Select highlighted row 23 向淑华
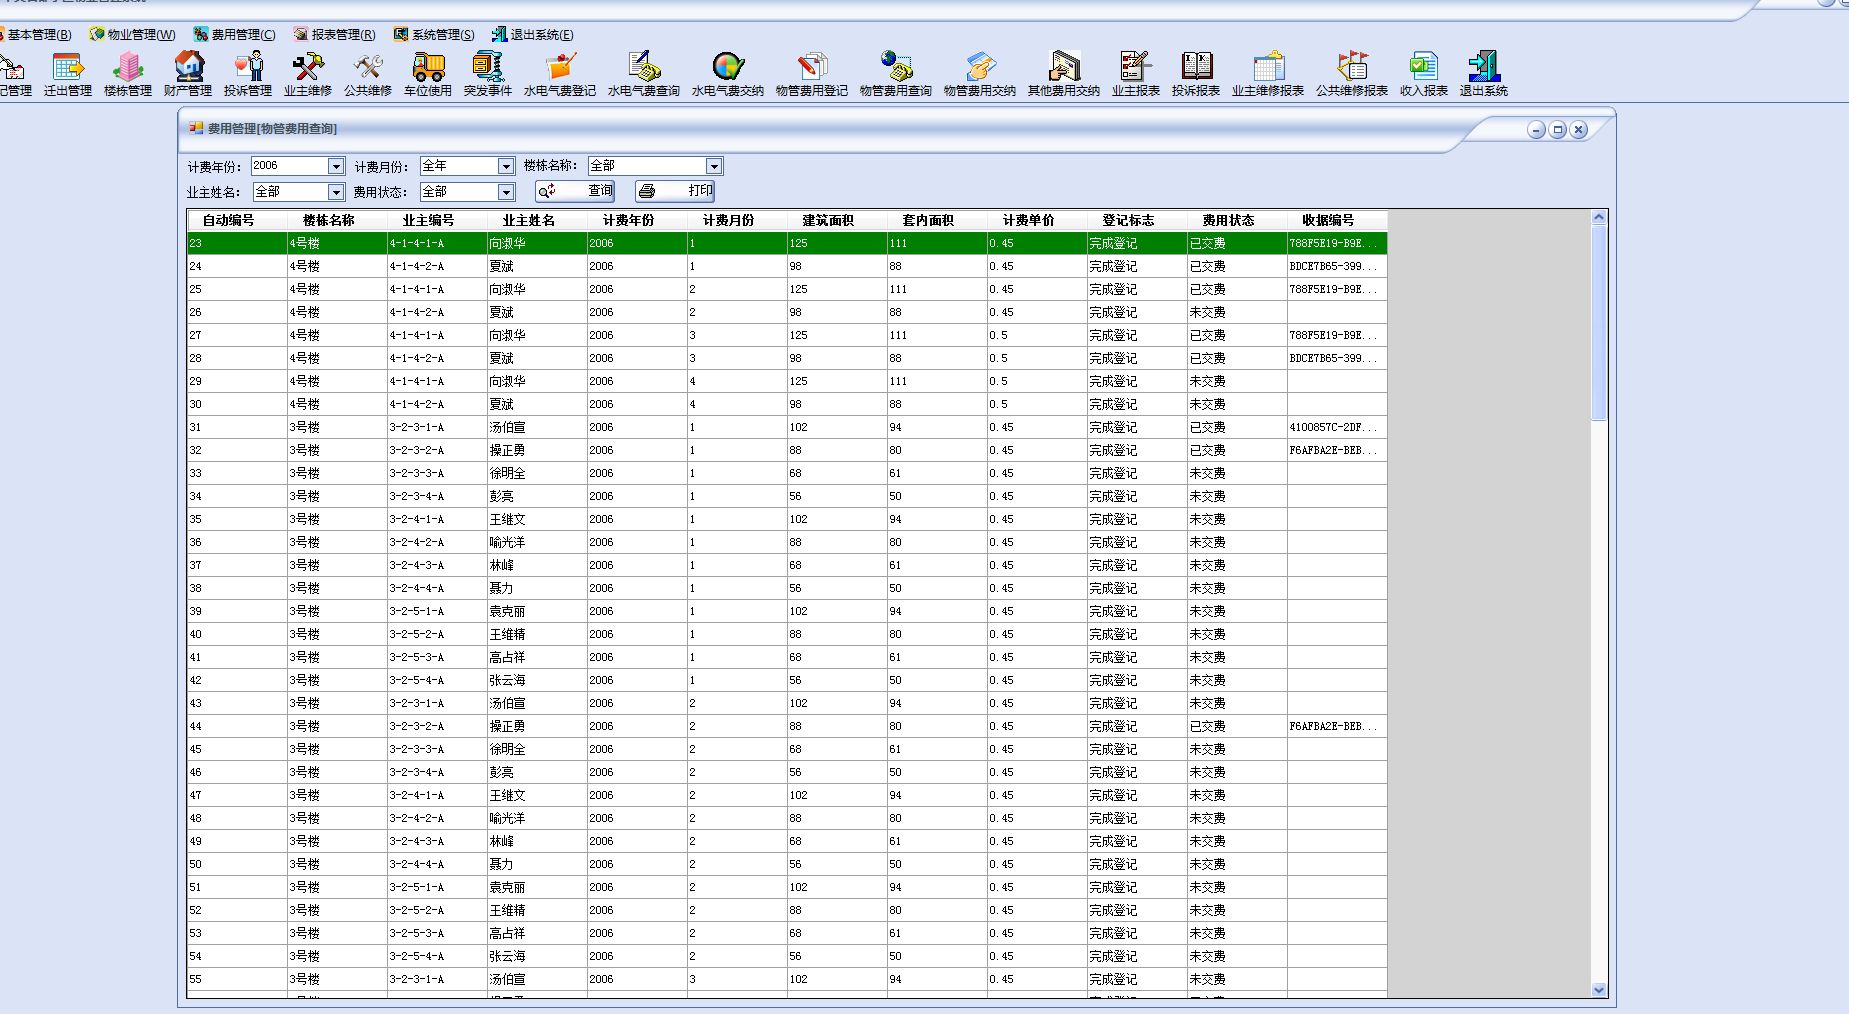This screenshot has width=1849, height=1014. (787, 243)
